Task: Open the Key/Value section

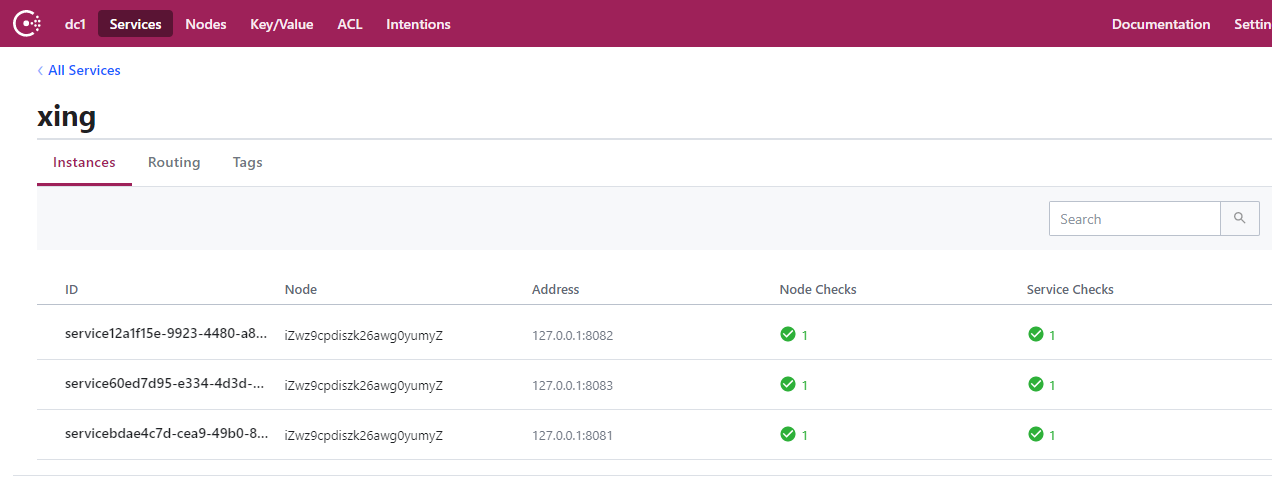Action: [282, 24]
